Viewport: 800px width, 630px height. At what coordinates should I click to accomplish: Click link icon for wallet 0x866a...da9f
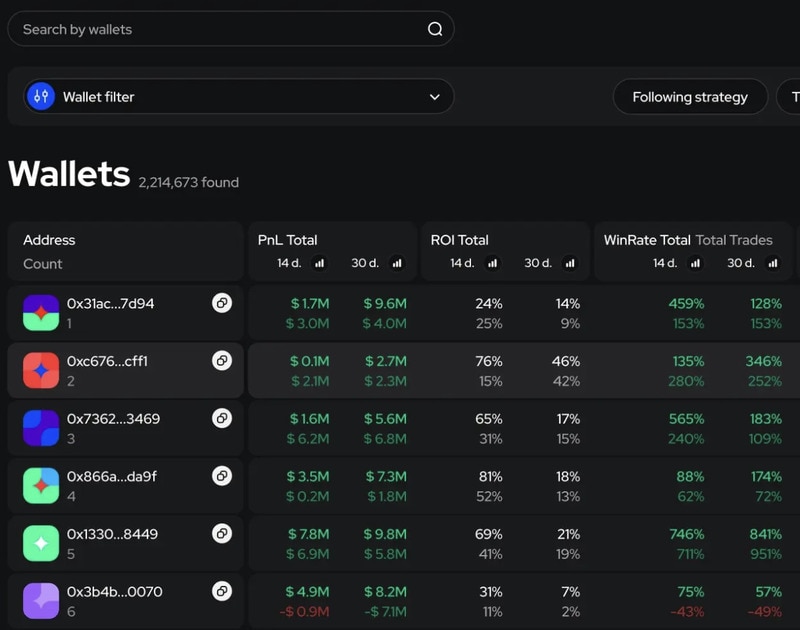222,476
